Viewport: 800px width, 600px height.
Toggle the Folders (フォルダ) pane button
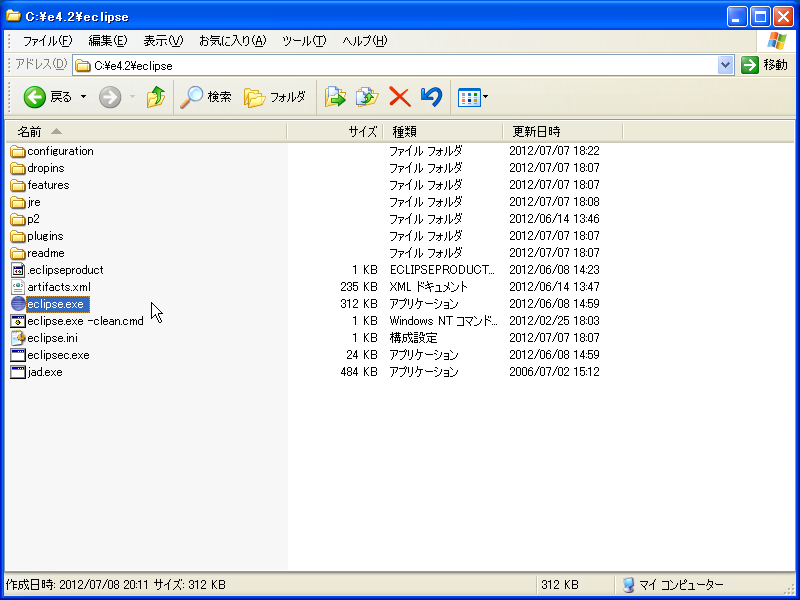274,96
